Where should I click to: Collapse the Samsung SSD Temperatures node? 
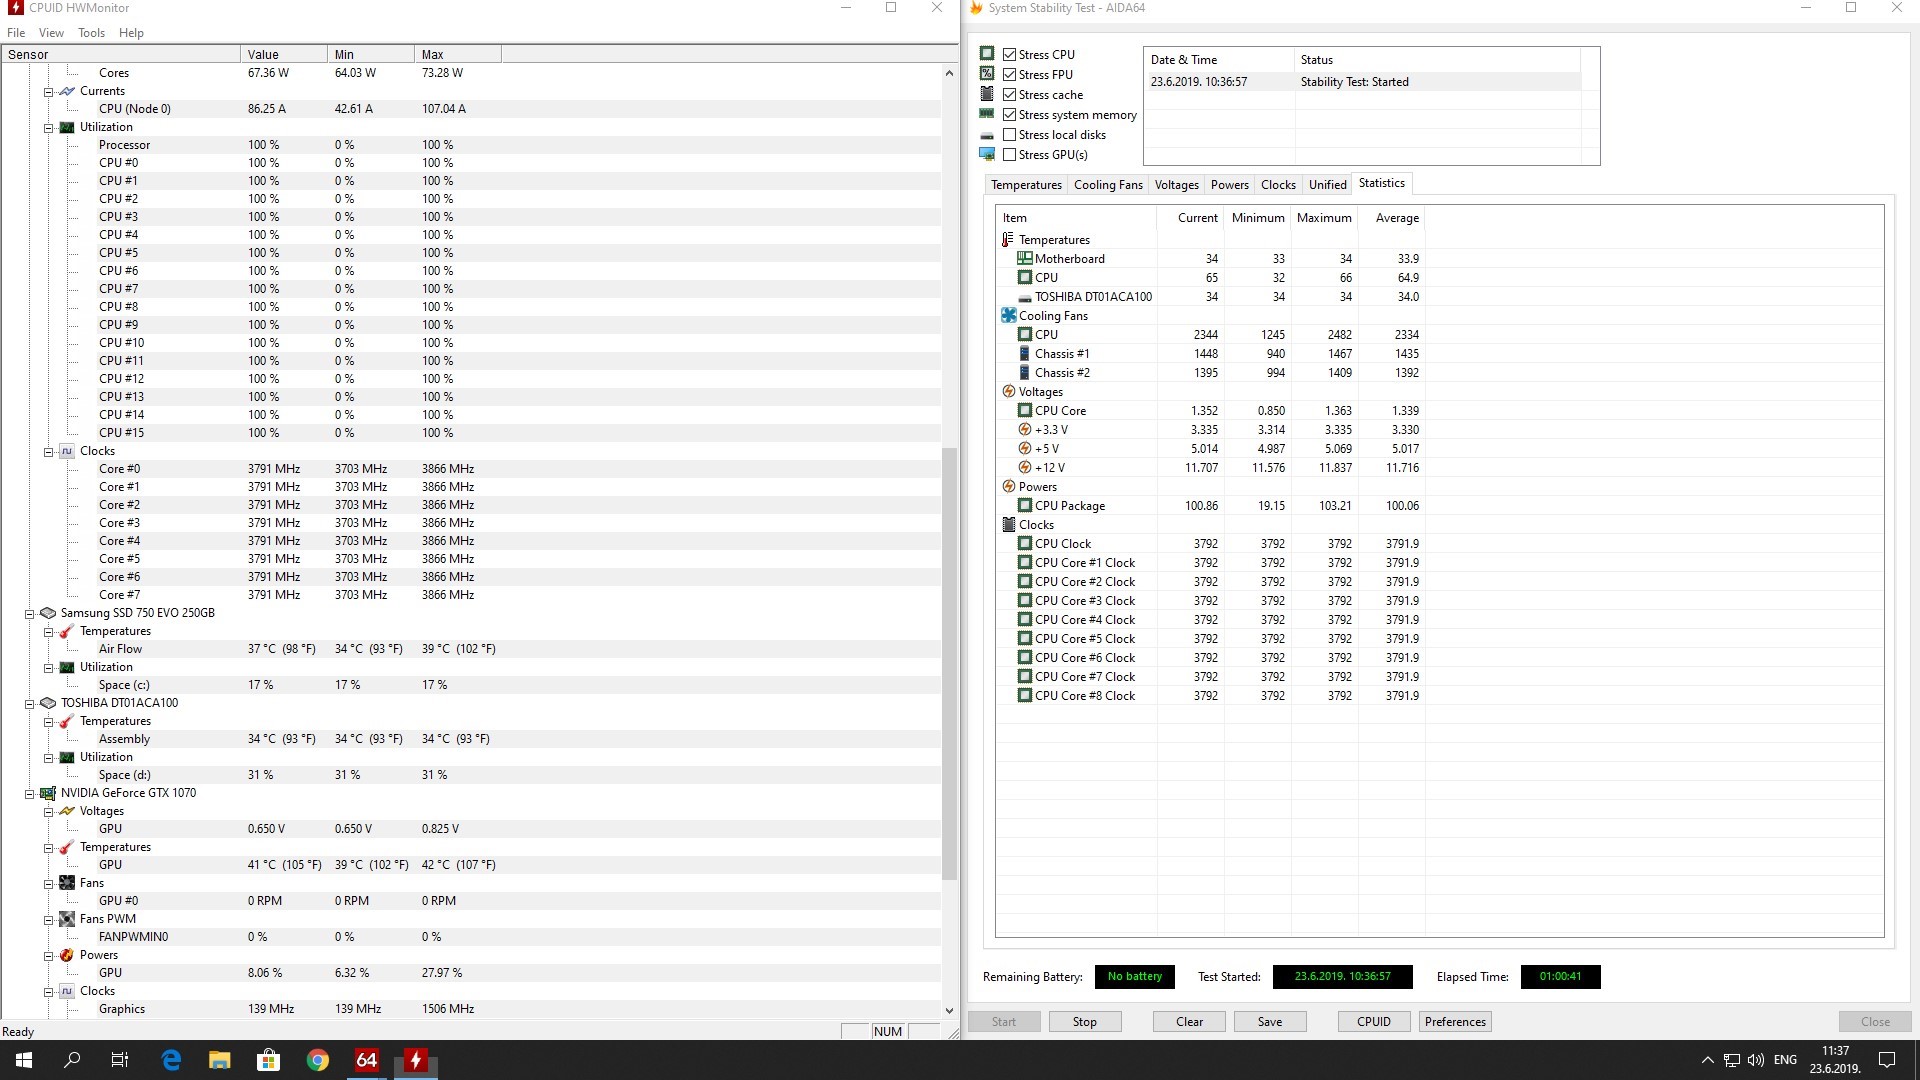pyautogui.click(x=48, y=631)
